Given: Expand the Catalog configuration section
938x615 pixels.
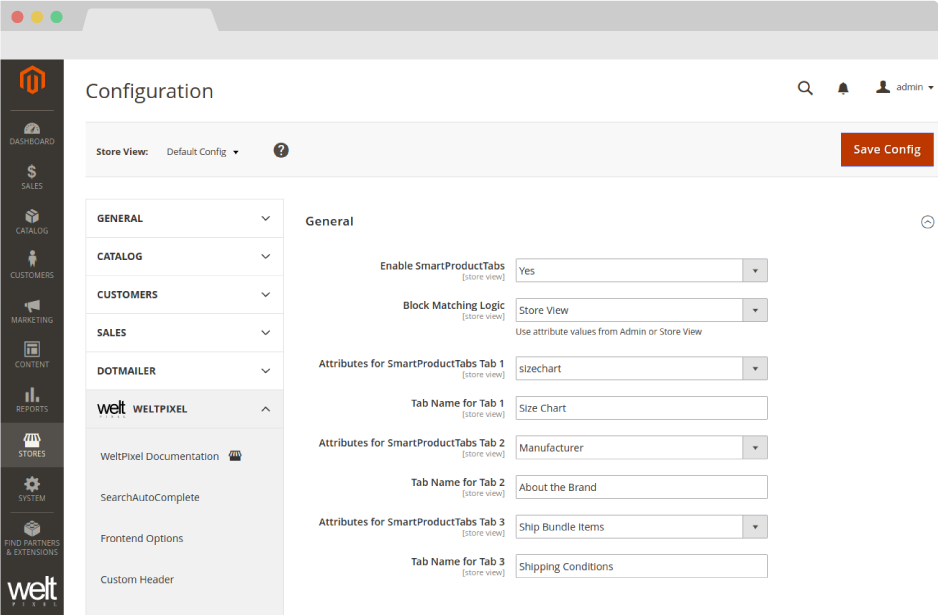Looking at the screenshot, I should pyautogui.click(x=184, y=257).
